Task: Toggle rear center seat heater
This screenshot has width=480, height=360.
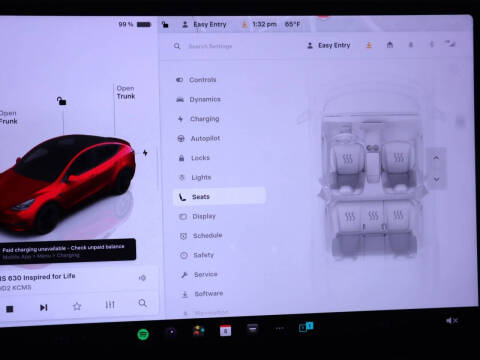Action: (373, 216)
